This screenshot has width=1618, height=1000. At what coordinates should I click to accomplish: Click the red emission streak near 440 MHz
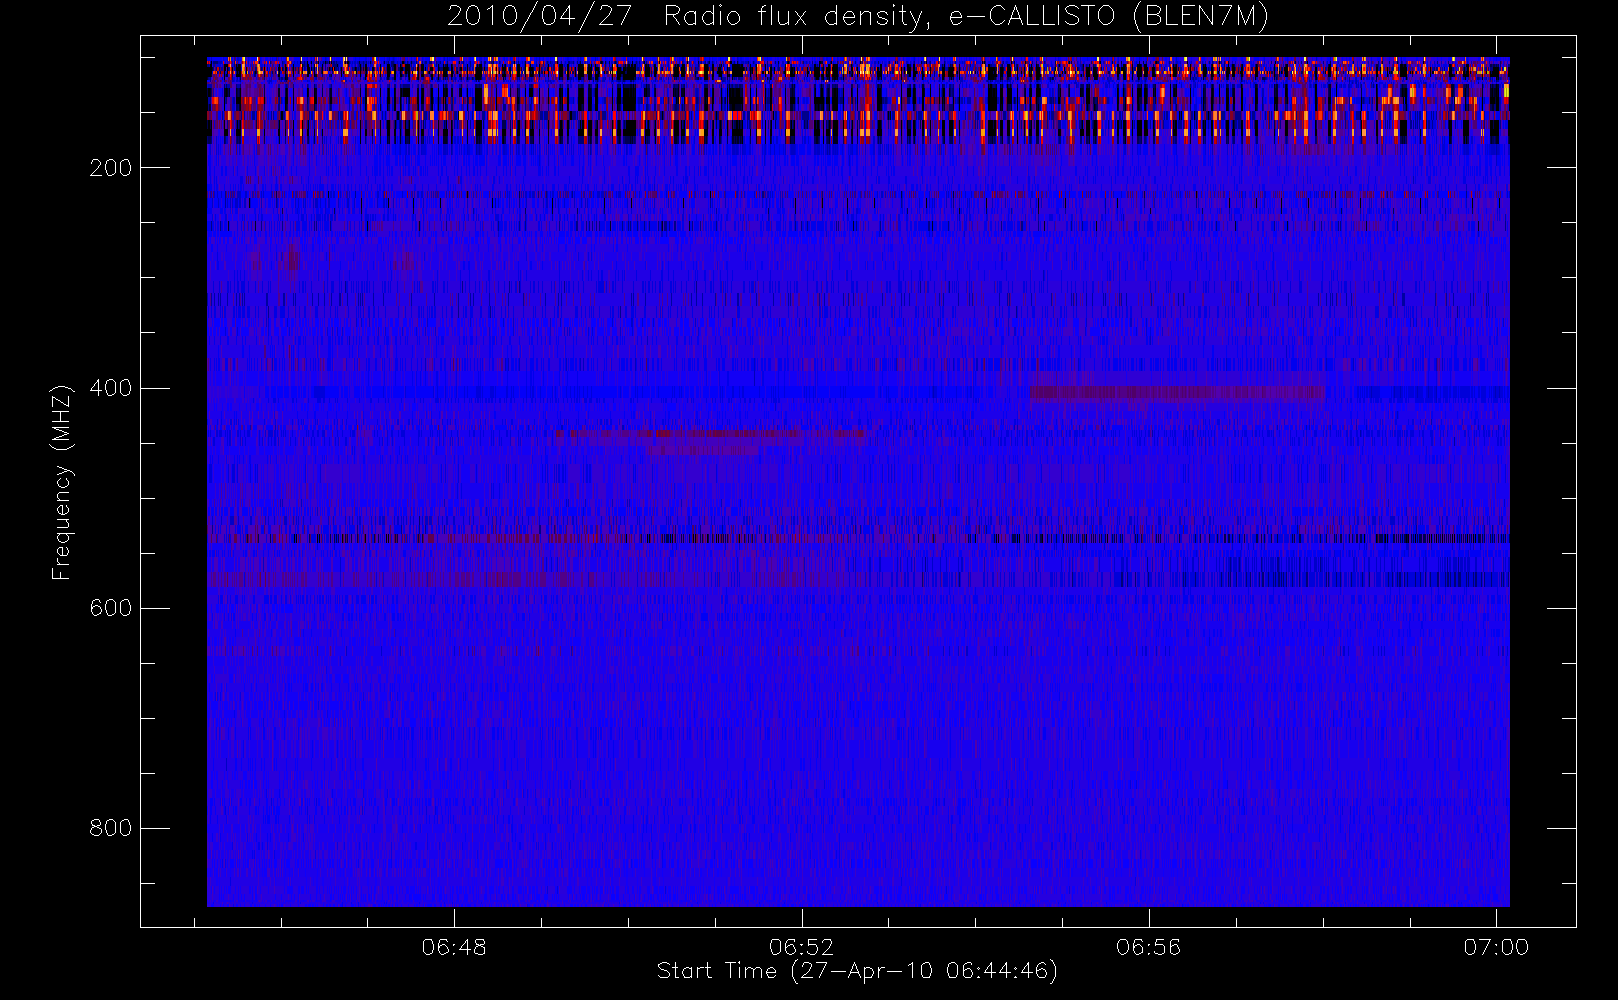711,435
